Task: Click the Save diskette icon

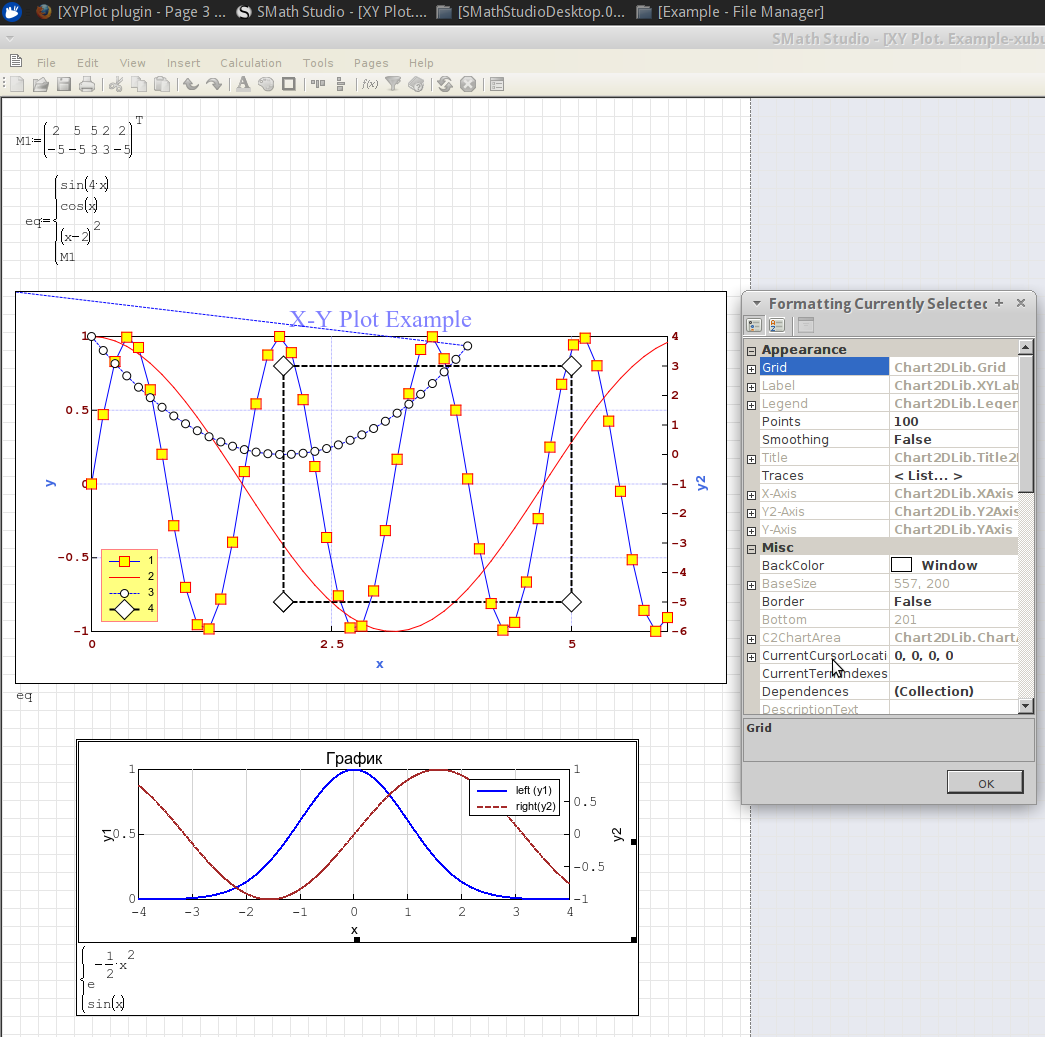Action: pyautogui.click(x=64, y=84)
